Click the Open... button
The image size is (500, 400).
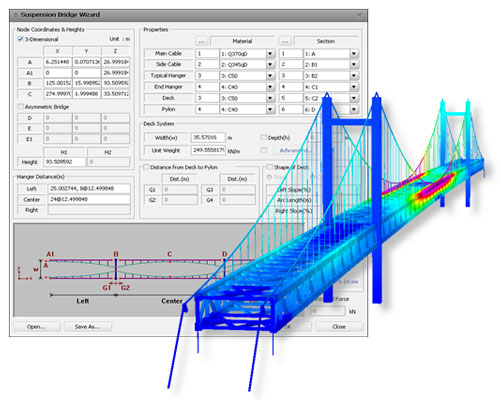click(x=37, y=327)
